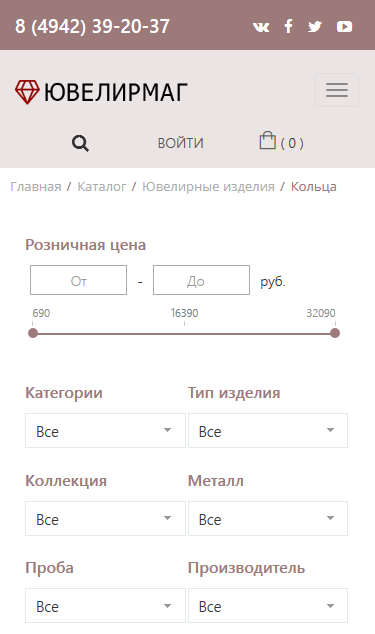This screenshot has width=375, height=634.
Task: Open the shopping bag cart icon
Action: 267,140
